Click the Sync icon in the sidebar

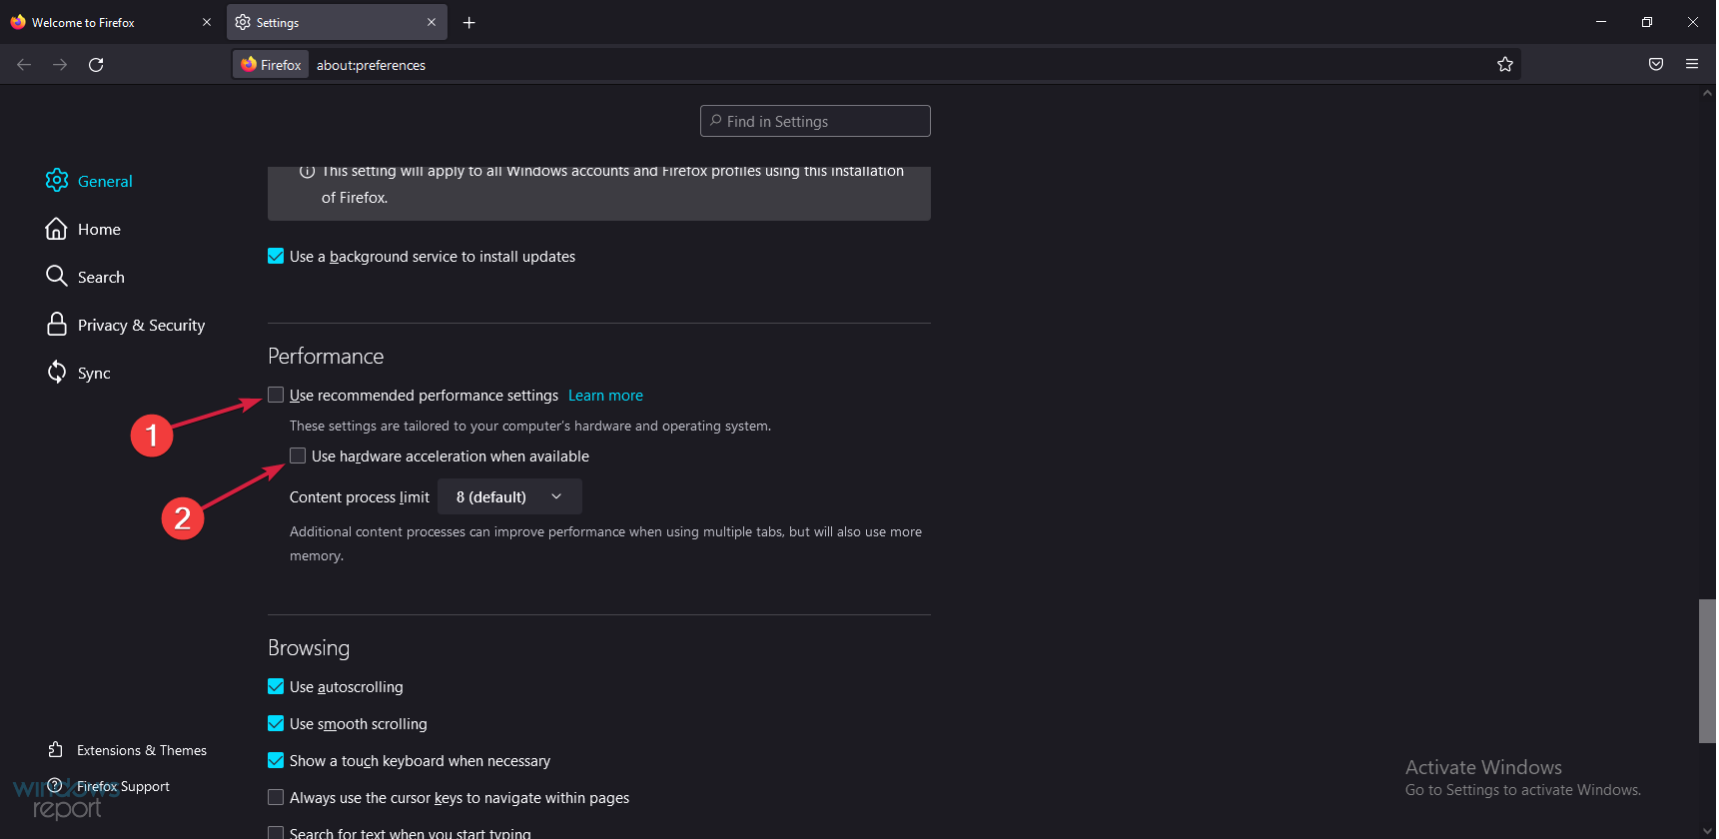pos(57,373)
